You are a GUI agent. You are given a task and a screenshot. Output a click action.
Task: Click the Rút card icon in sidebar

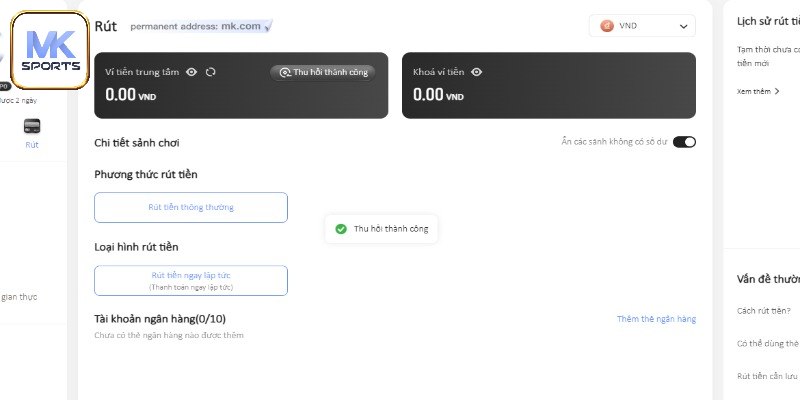(32, 126)
